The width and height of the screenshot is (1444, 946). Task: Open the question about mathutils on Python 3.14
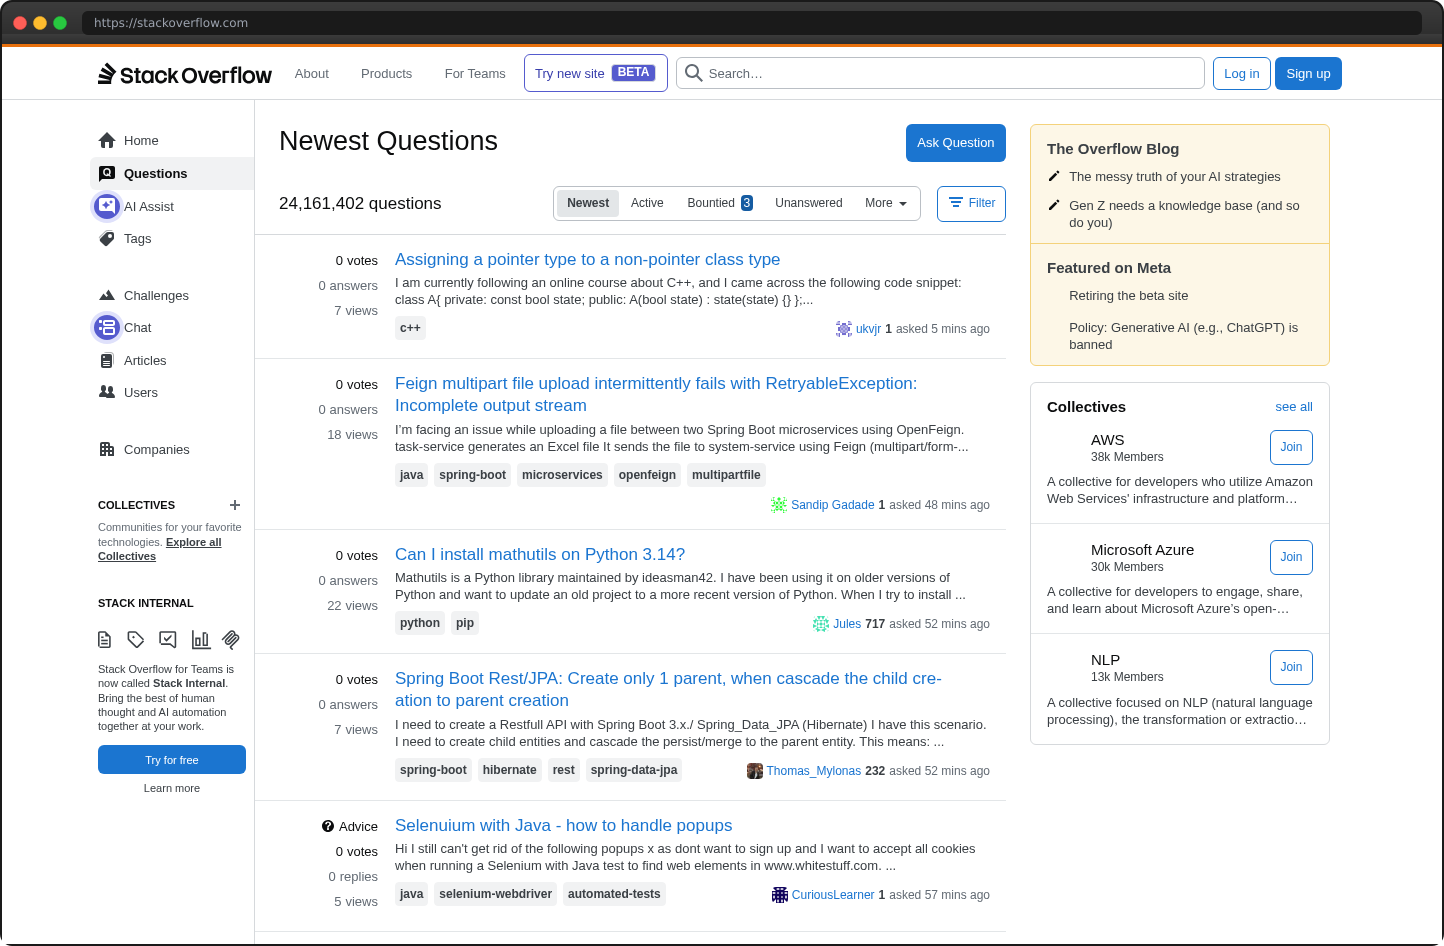(540, 553)
